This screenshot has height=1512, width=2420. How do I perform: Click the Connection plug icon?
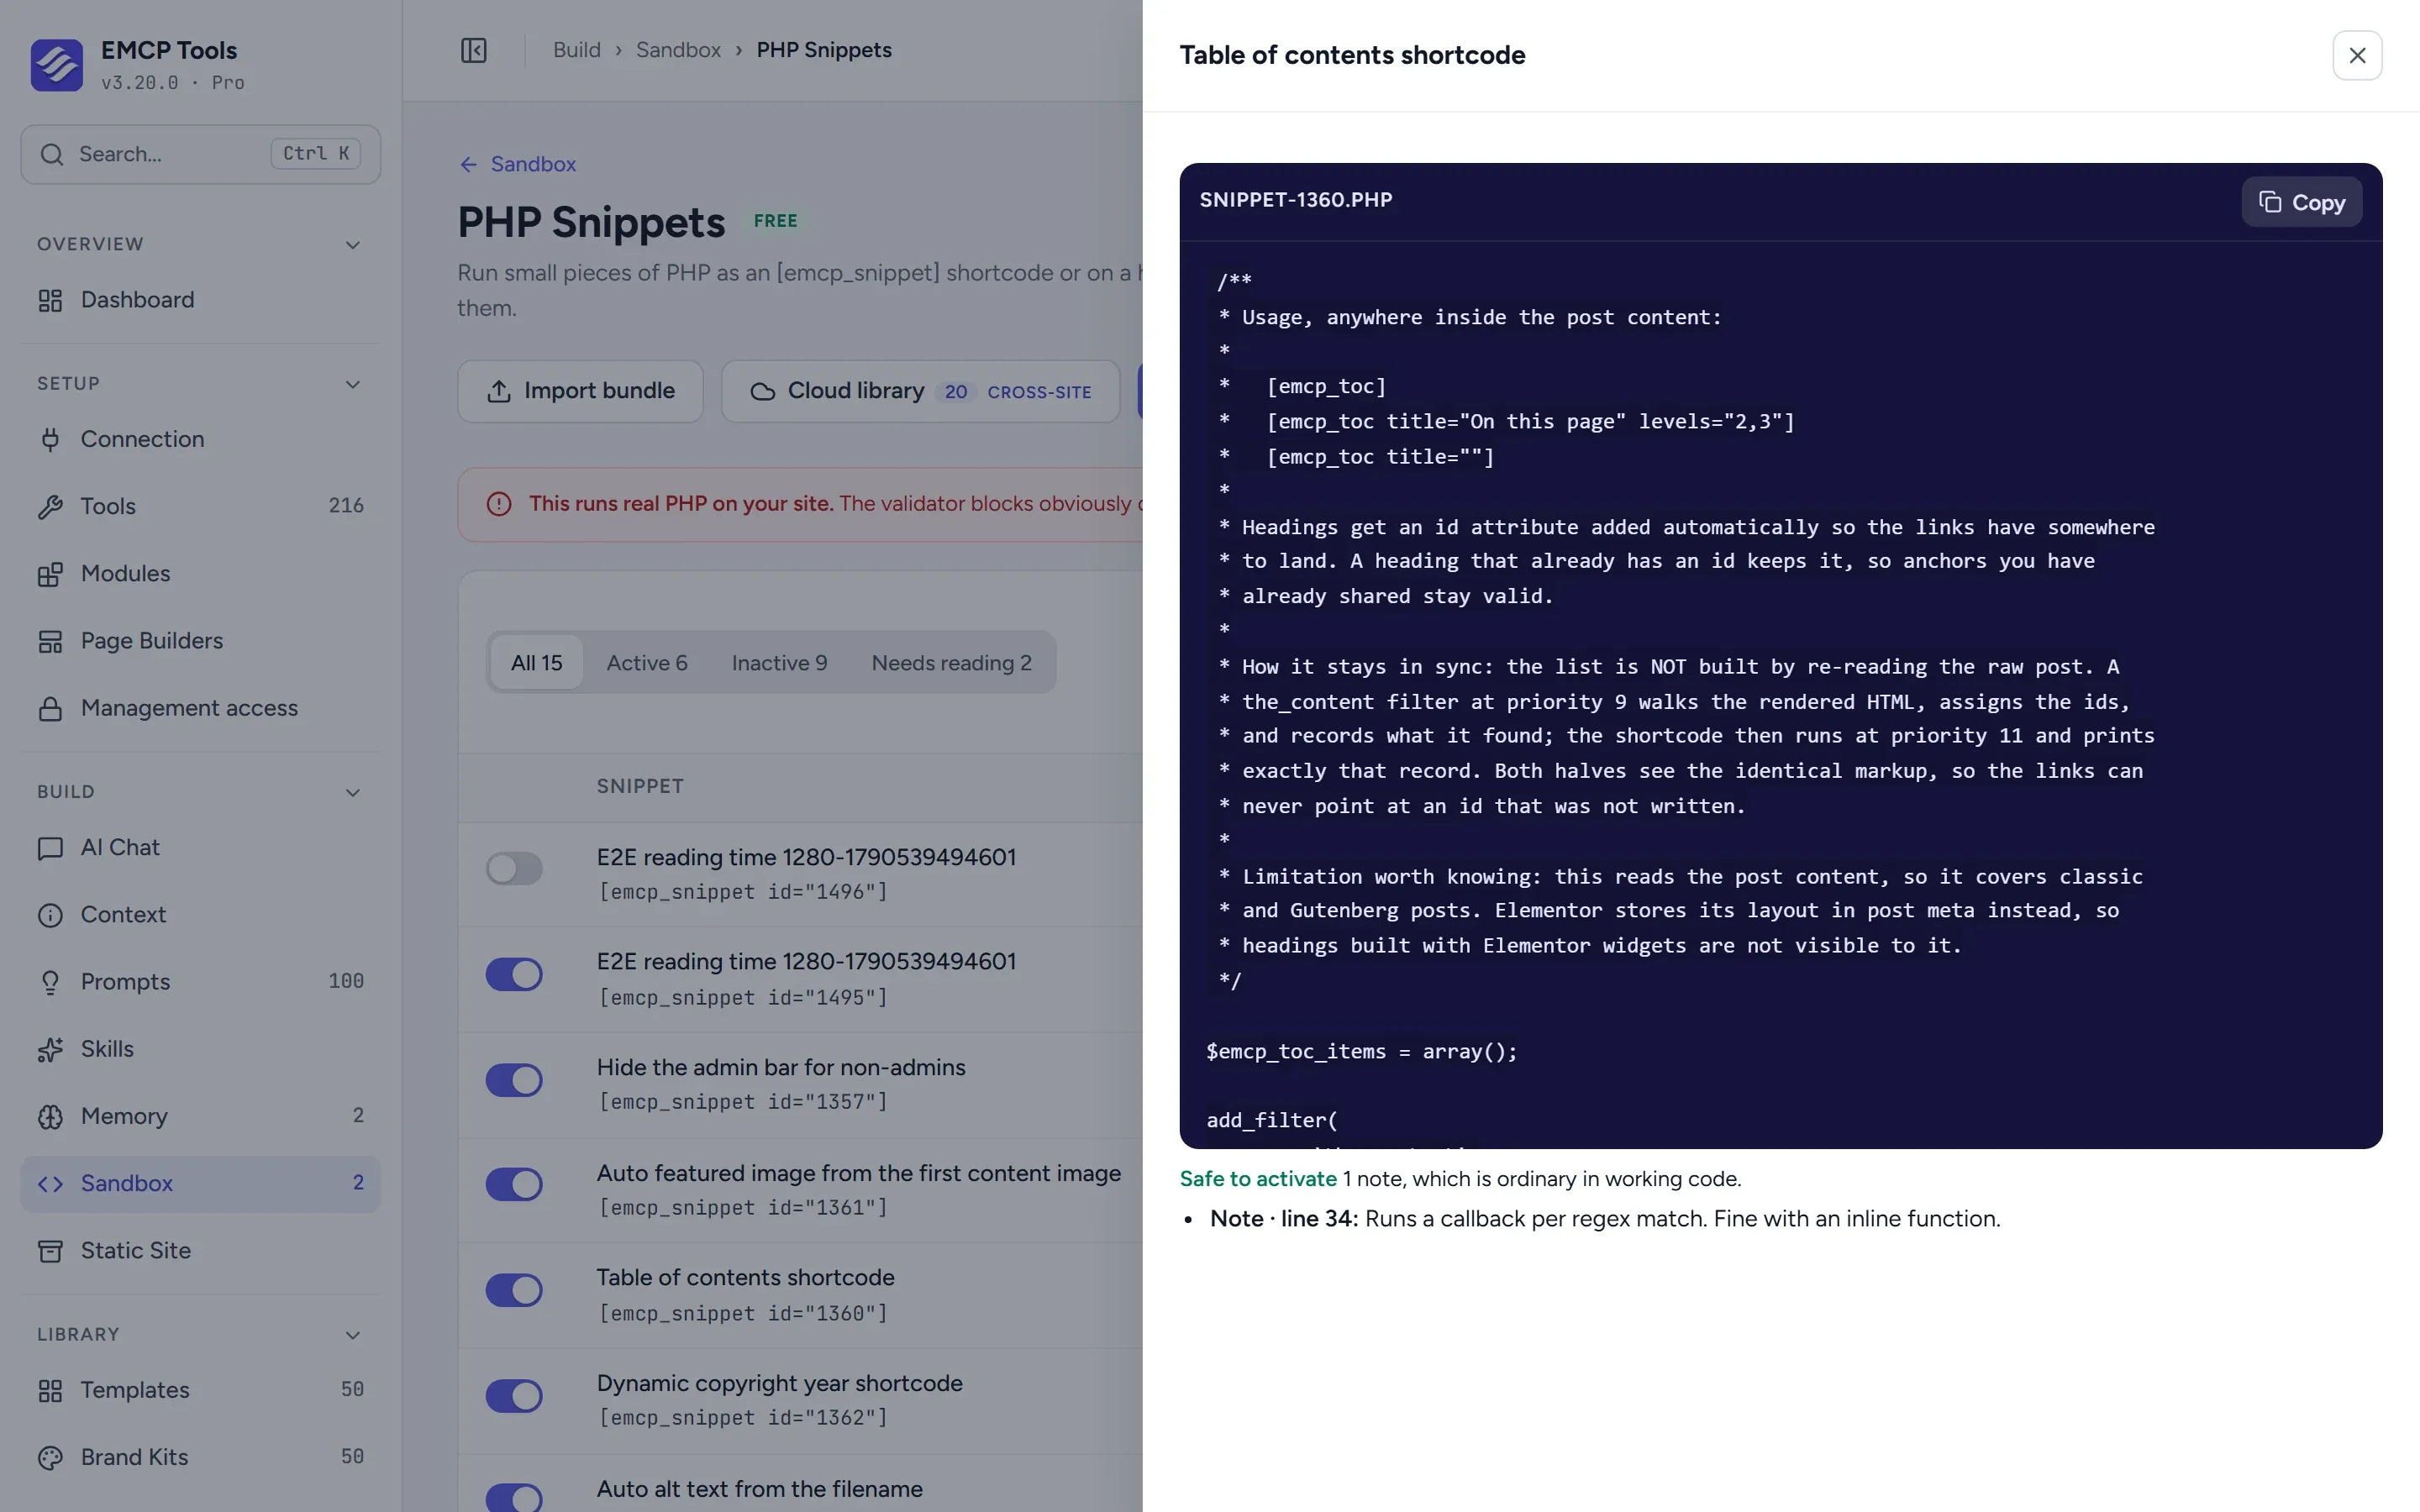[x=50, y=439]
